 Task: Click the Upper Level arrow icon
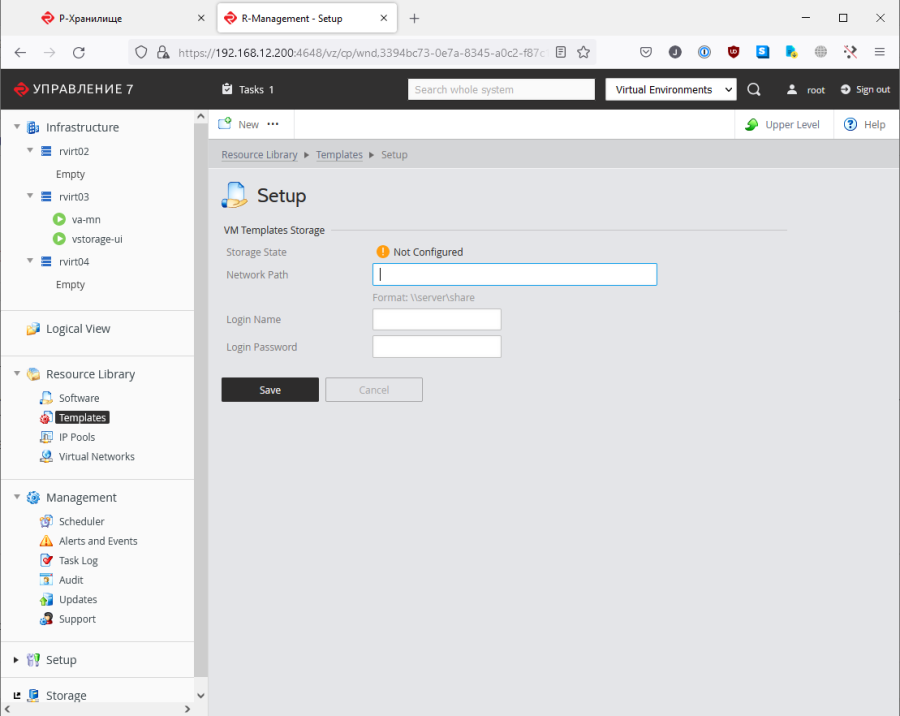751,125
